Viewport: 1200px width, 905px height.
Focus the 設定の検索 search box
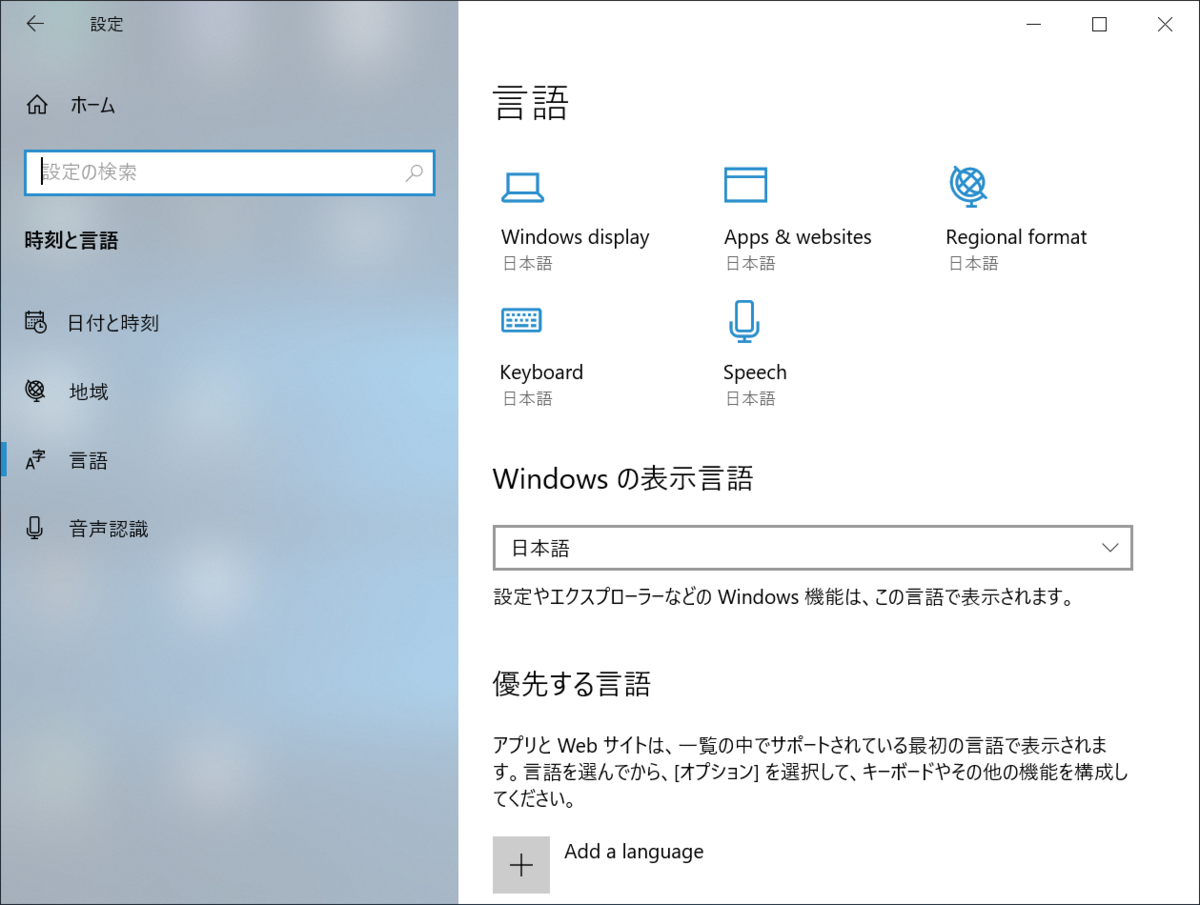pos(229,172)
